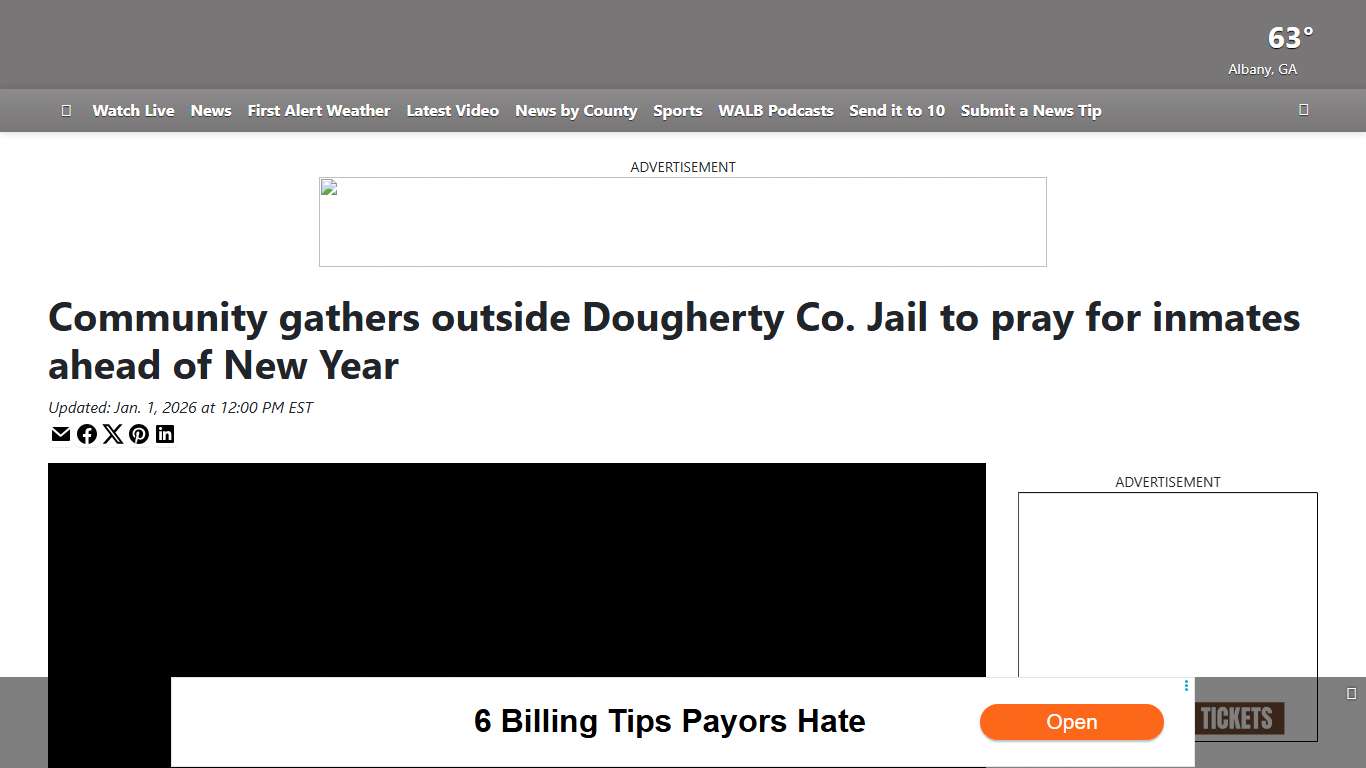Go to Latest Video section
The height and width of the screenshot is (768, 1366).
coord(452,110)
